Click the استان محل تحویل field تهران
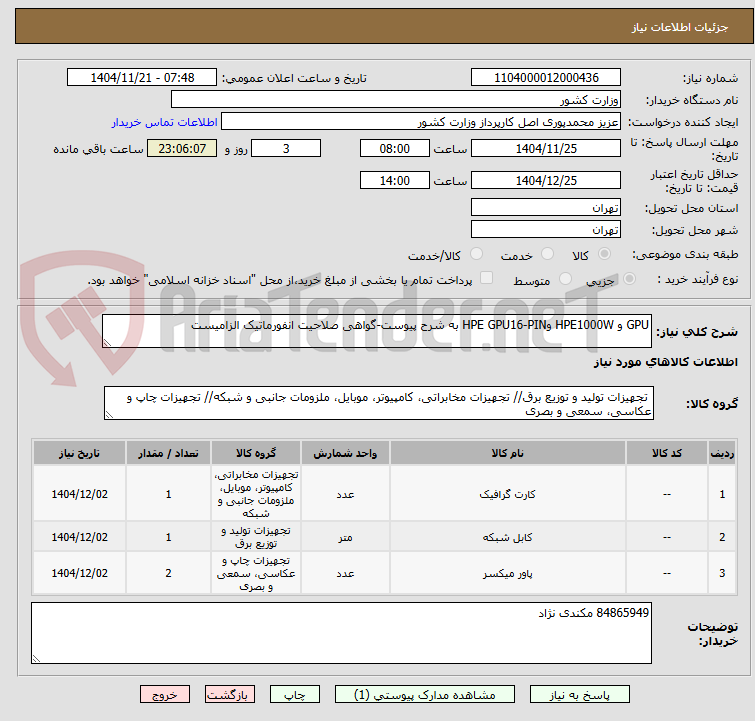755x721 pixels. pos(546,207)
